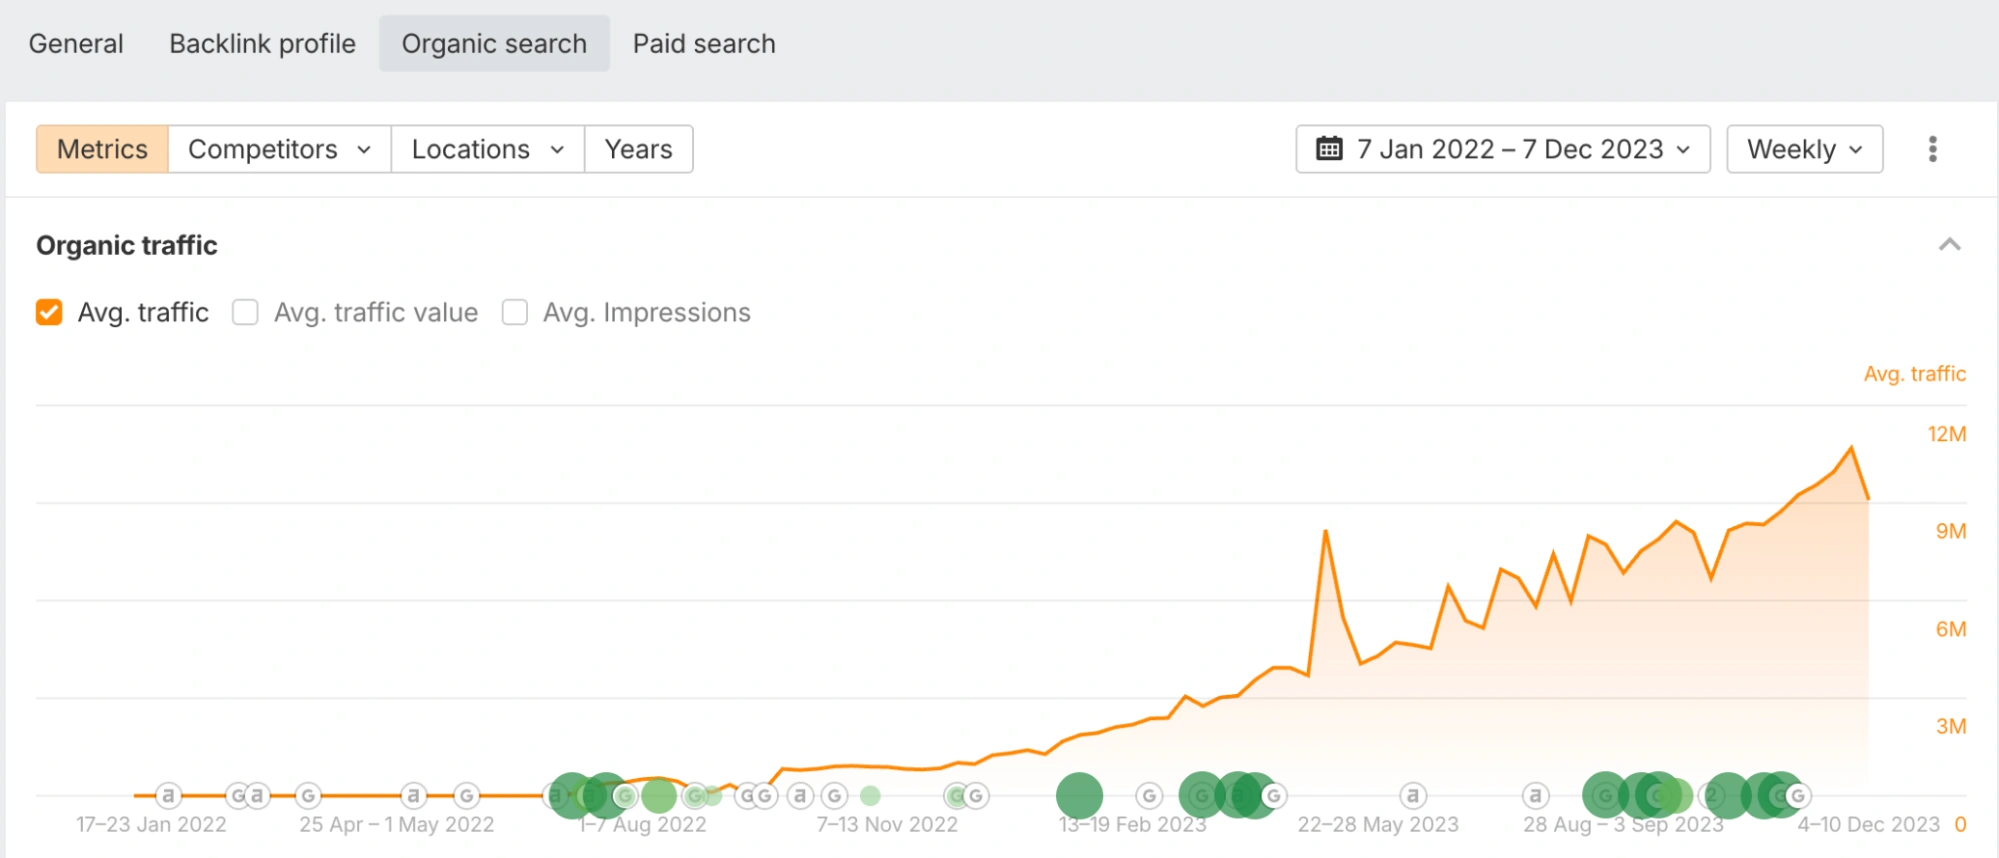
Task: Click small light-green dot above 7–13 Nov 2022
Action: (x=870, y=796)
